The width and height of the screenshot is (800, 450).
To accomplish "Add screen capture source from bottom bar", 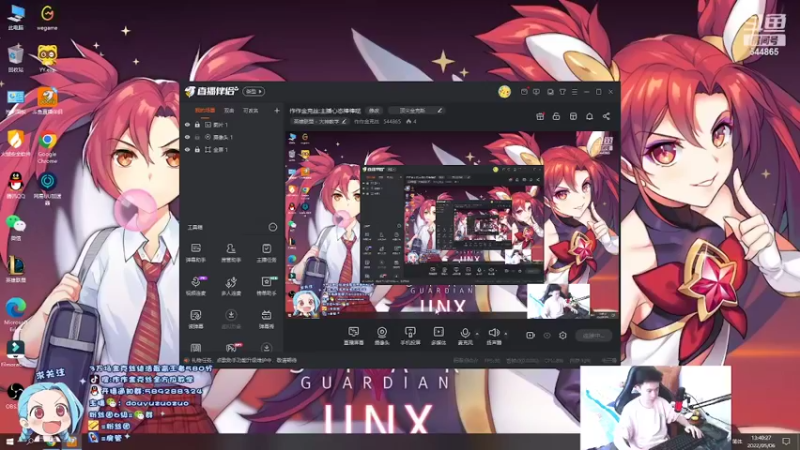I will [x=353, y=336].
